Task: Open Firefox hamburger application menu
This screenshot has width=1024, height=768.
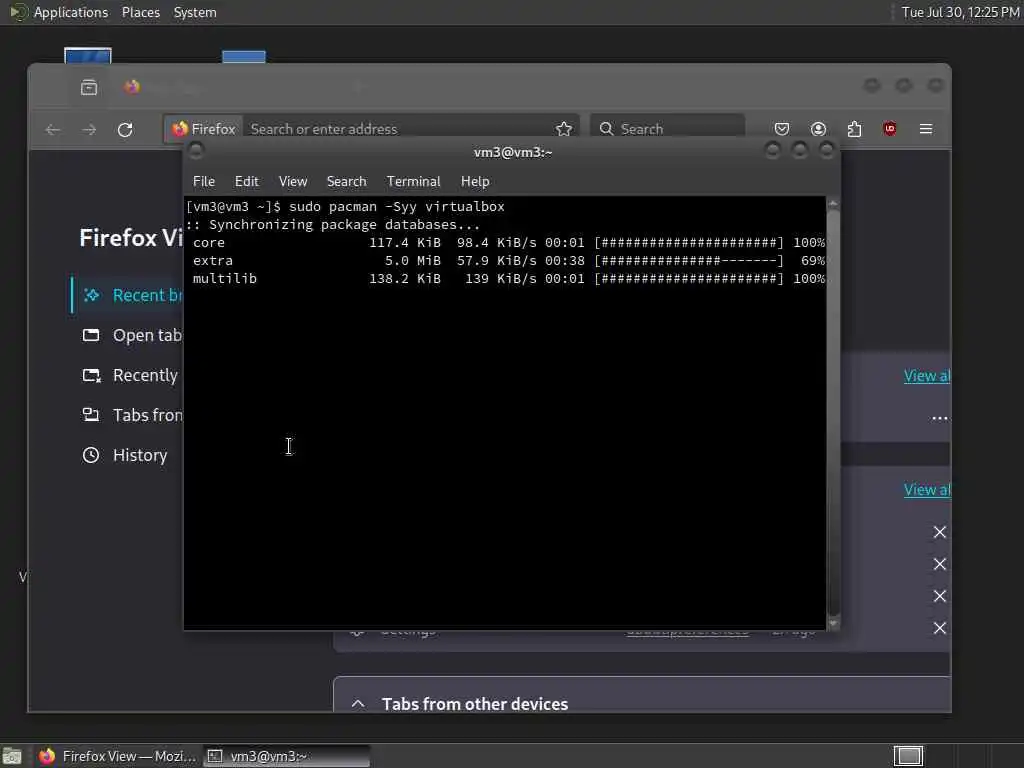Action: (x=926, y=129)
